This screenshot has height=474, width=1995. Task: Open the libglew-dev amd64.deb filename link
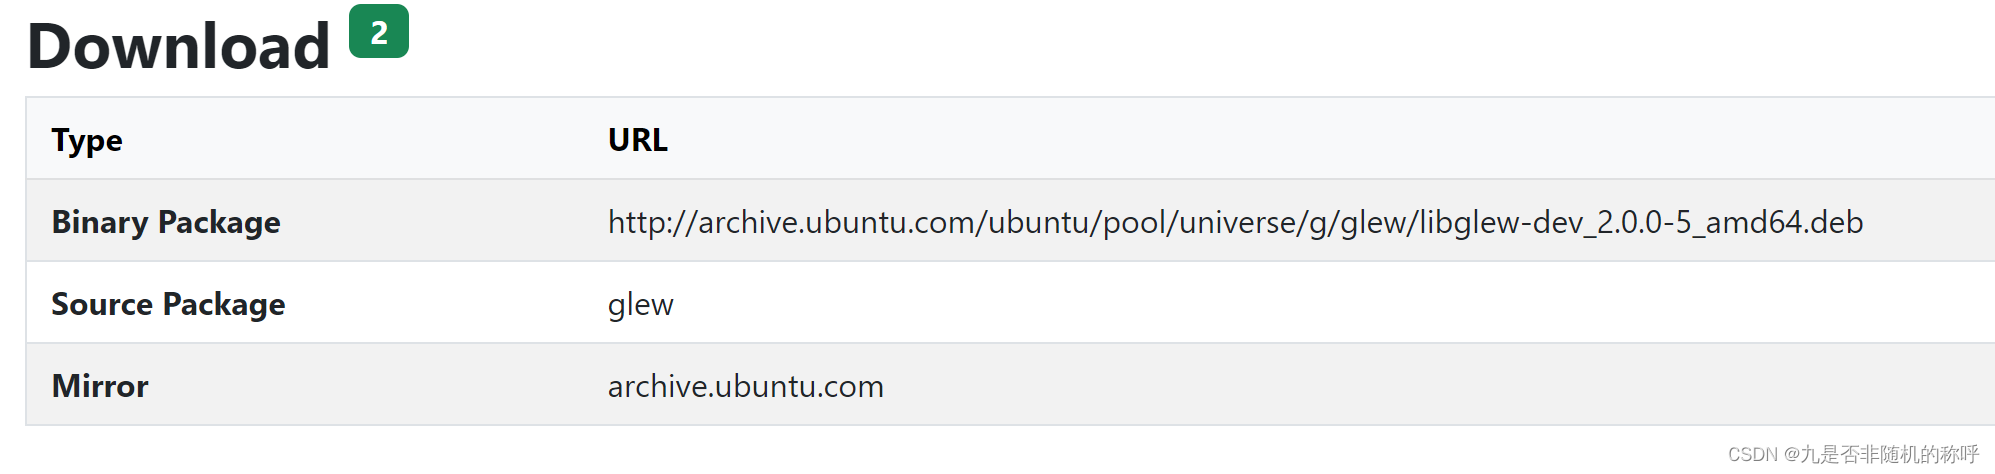coord(1641,222)
